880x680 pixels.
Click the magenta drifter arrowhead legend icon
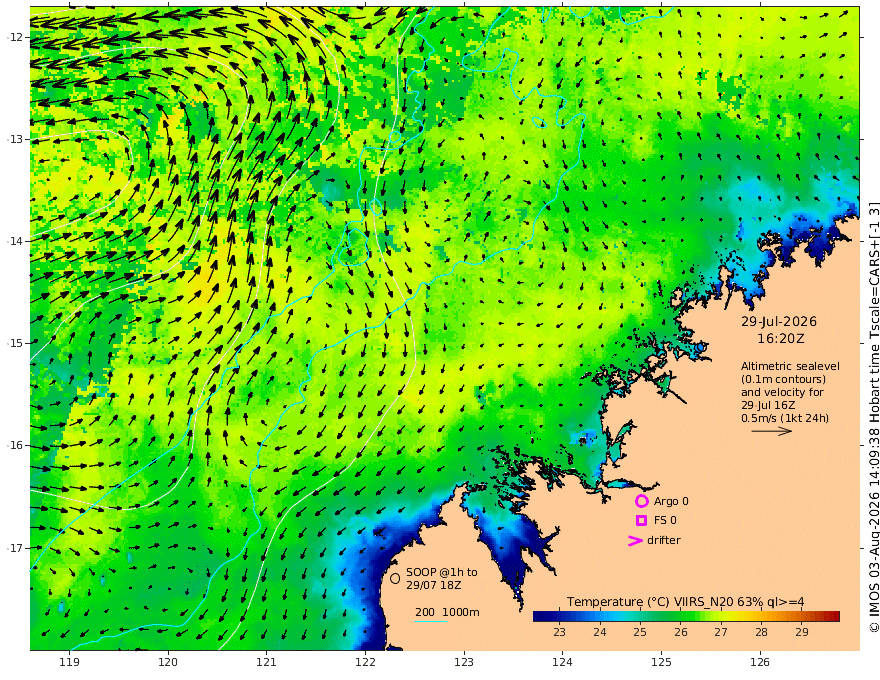pyautogui.click(x=635, y=541)
